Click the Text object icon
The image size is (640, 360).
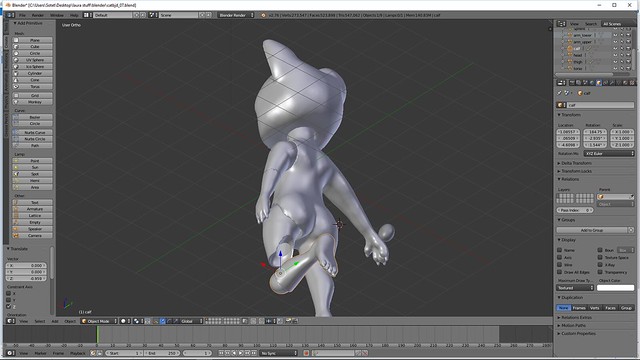click(16, 202)
